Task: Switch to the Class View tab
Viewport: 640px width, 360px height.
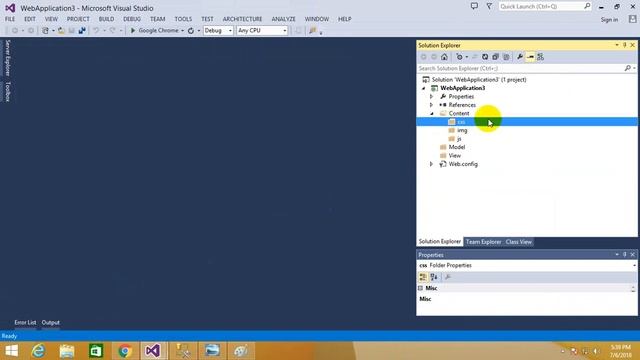Action: (x=518, y=242)
